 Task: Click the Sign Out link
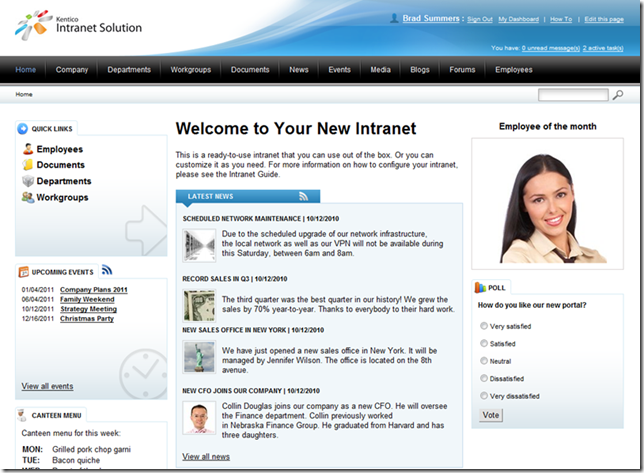coord(480,19)
